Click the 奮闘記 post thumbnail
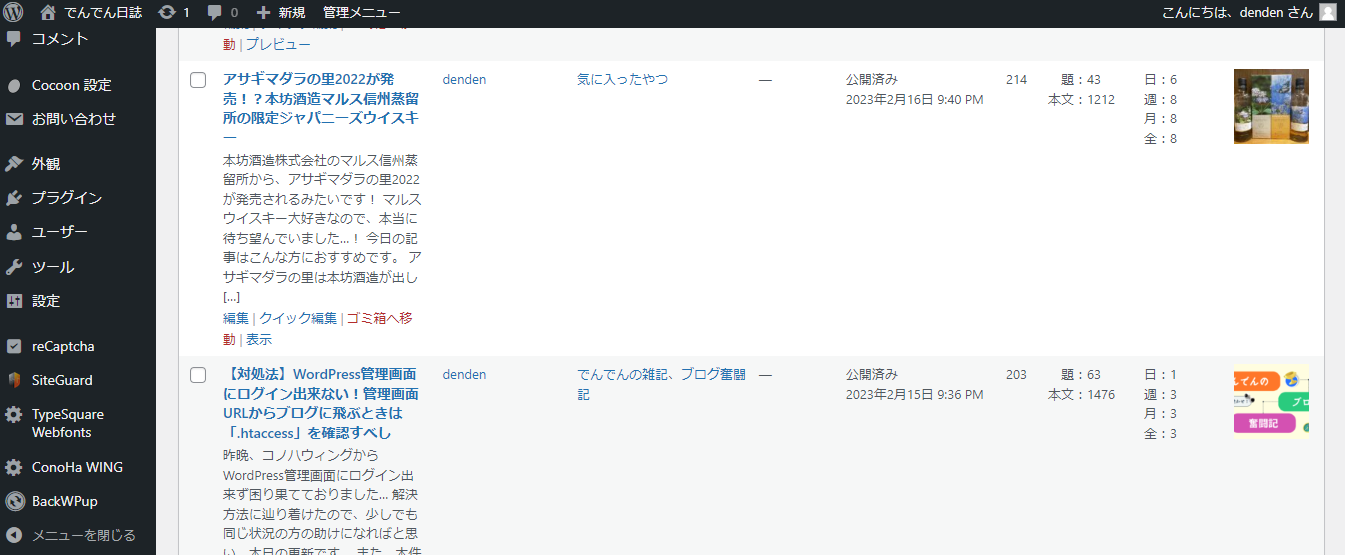 tap(1271, 399)
